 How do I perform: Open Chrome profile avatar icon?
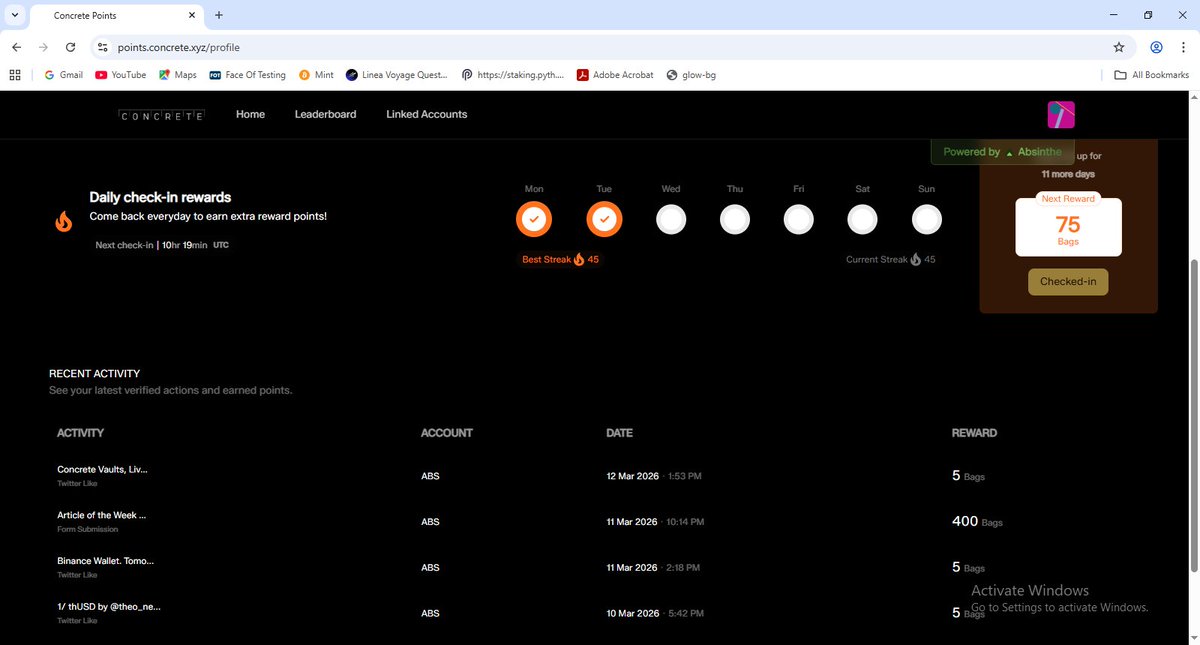point(1156,47)
